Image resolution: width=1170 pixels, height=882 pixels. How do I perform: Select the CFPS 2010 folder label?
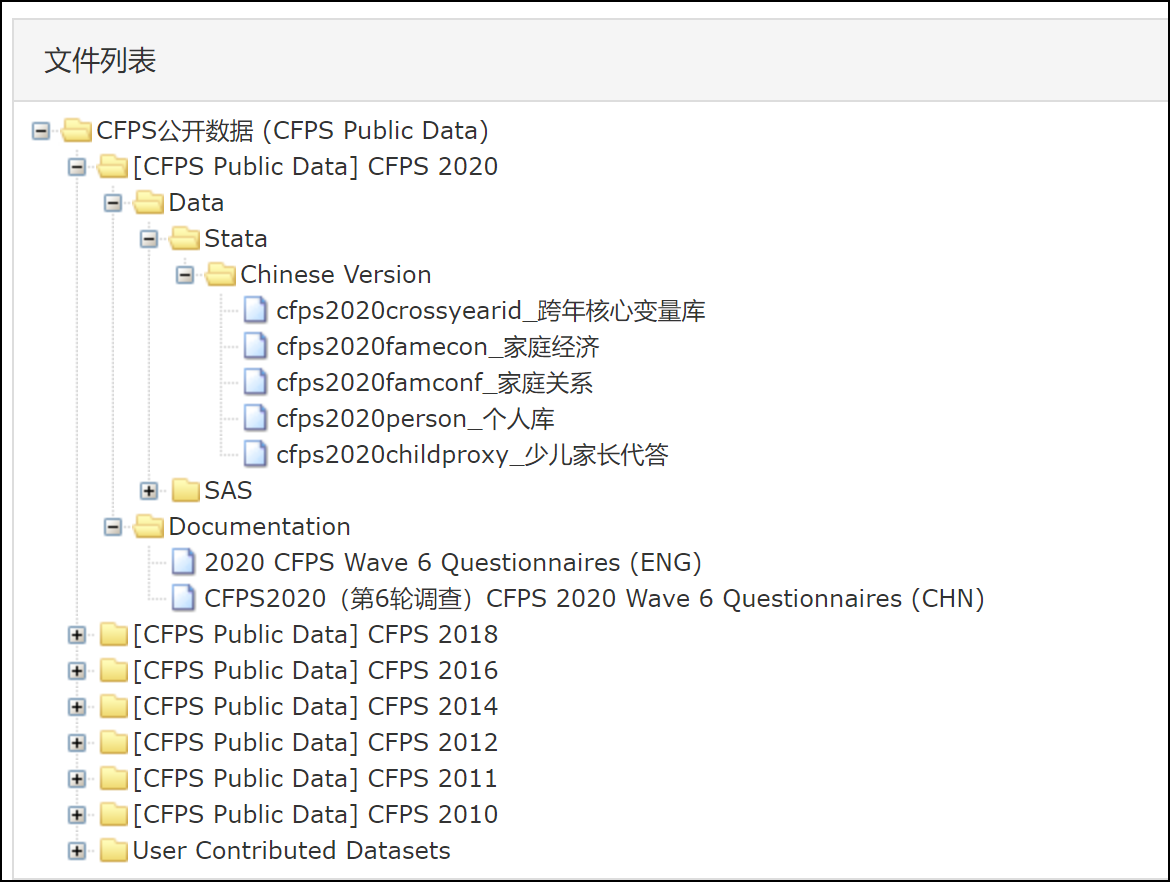[315, 815]
